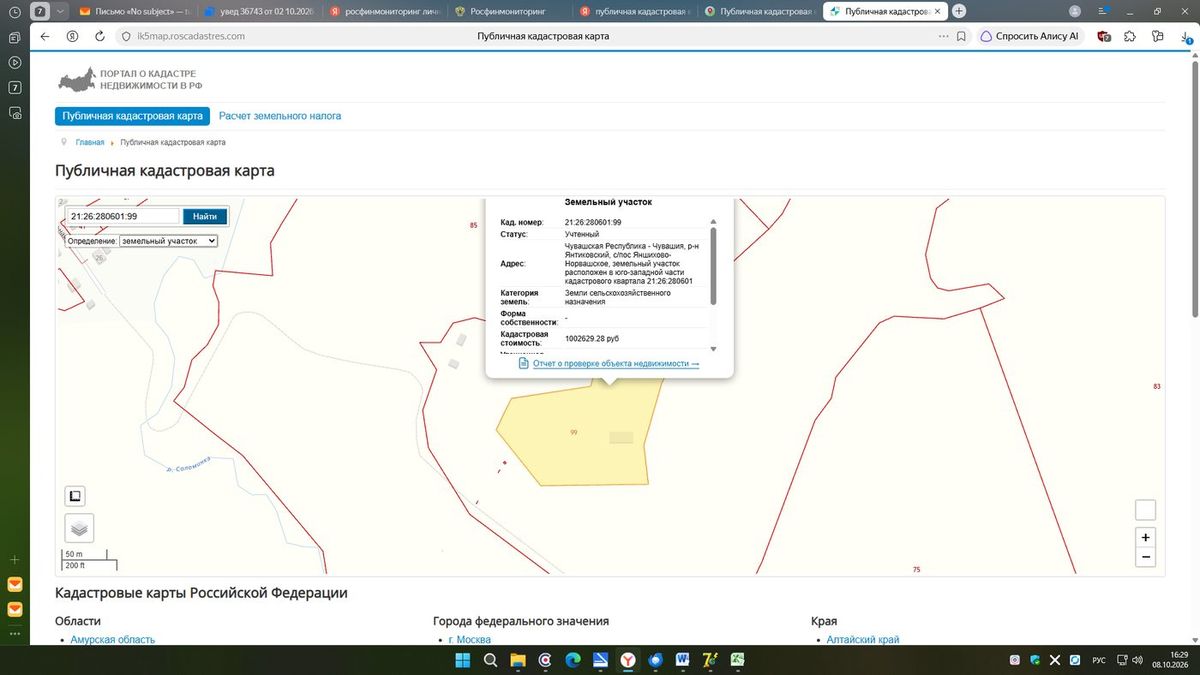Click 'Спросить Алису AI' button
Viewport: 1200px width, 675px height.
(1030, 36)
